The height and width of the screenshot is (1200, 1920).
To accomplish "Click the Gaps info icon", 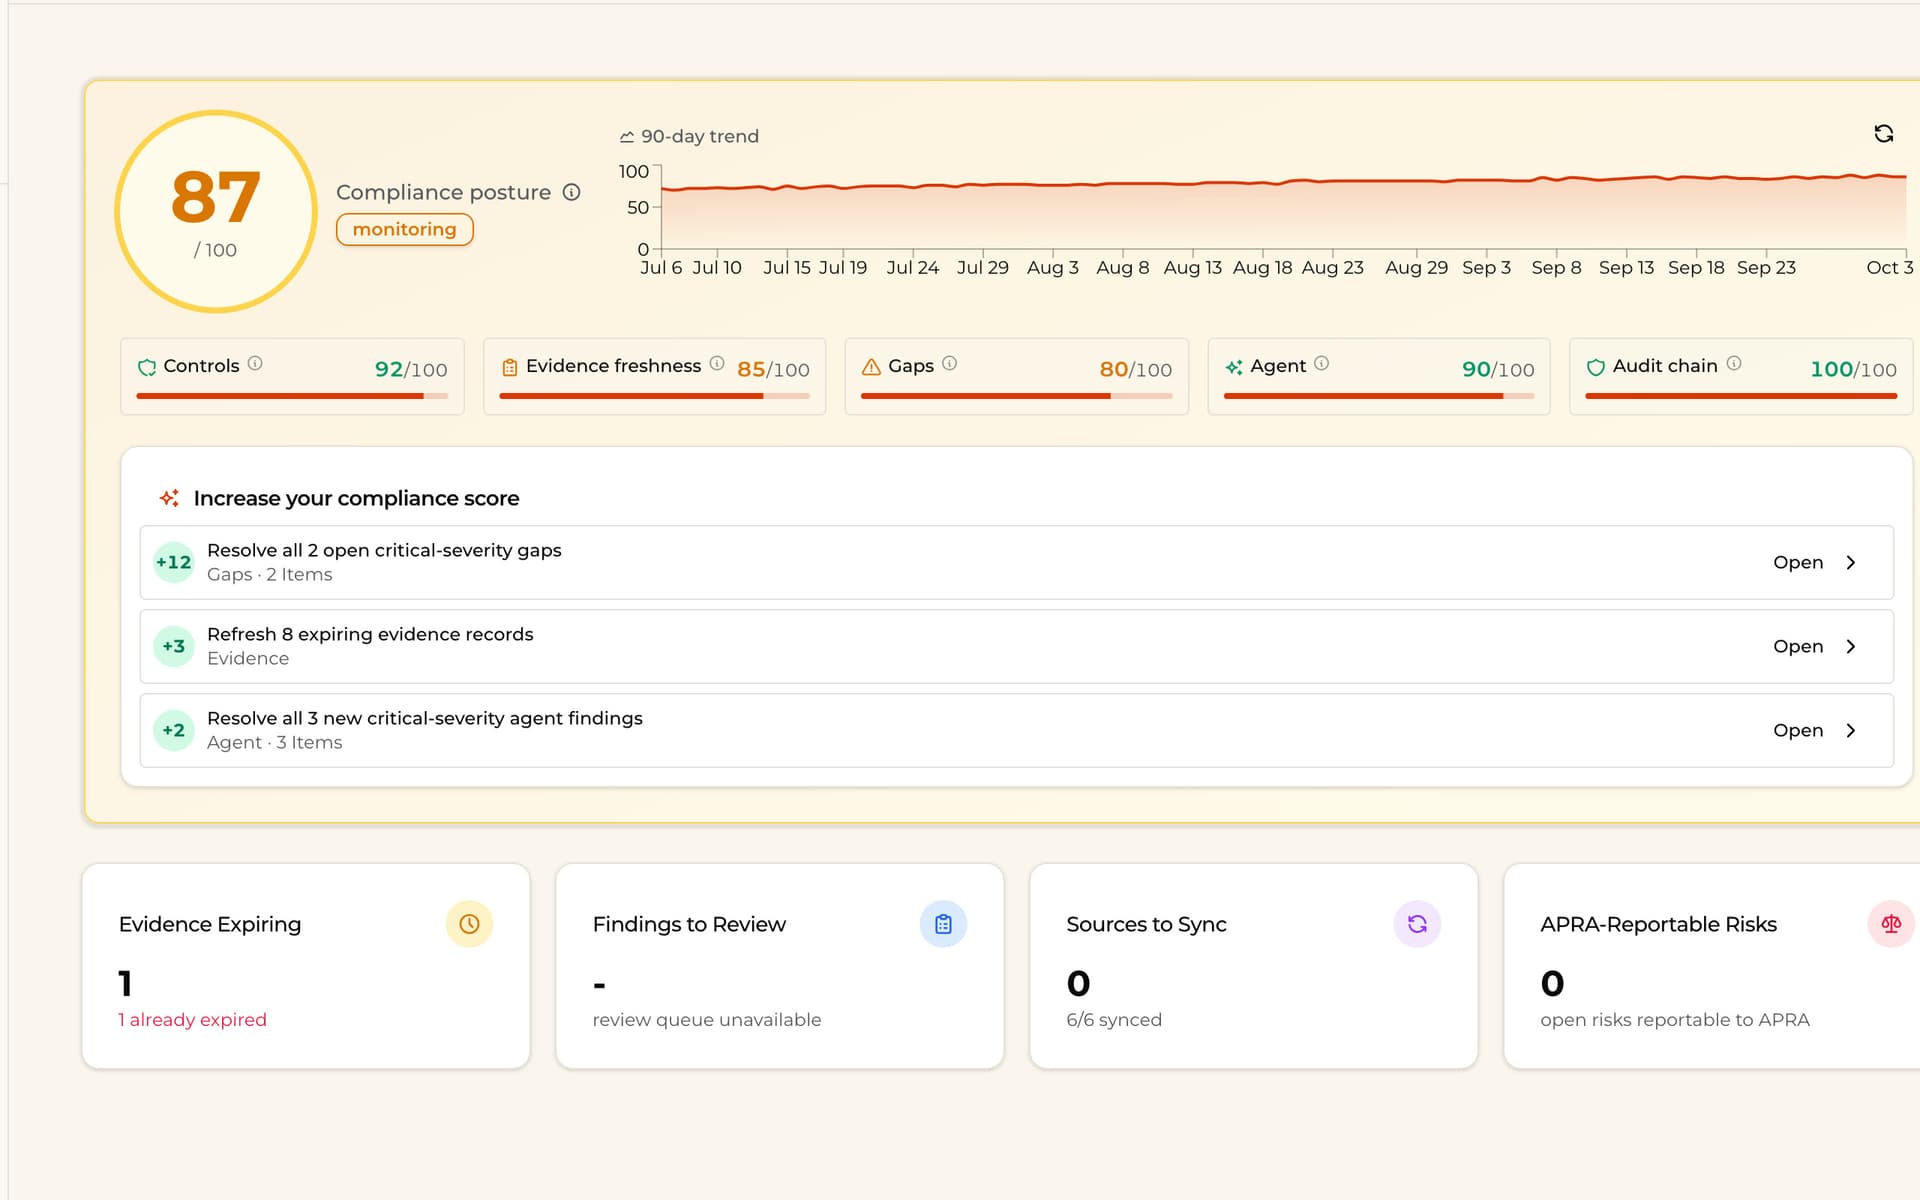I will [x=949, y=364].
